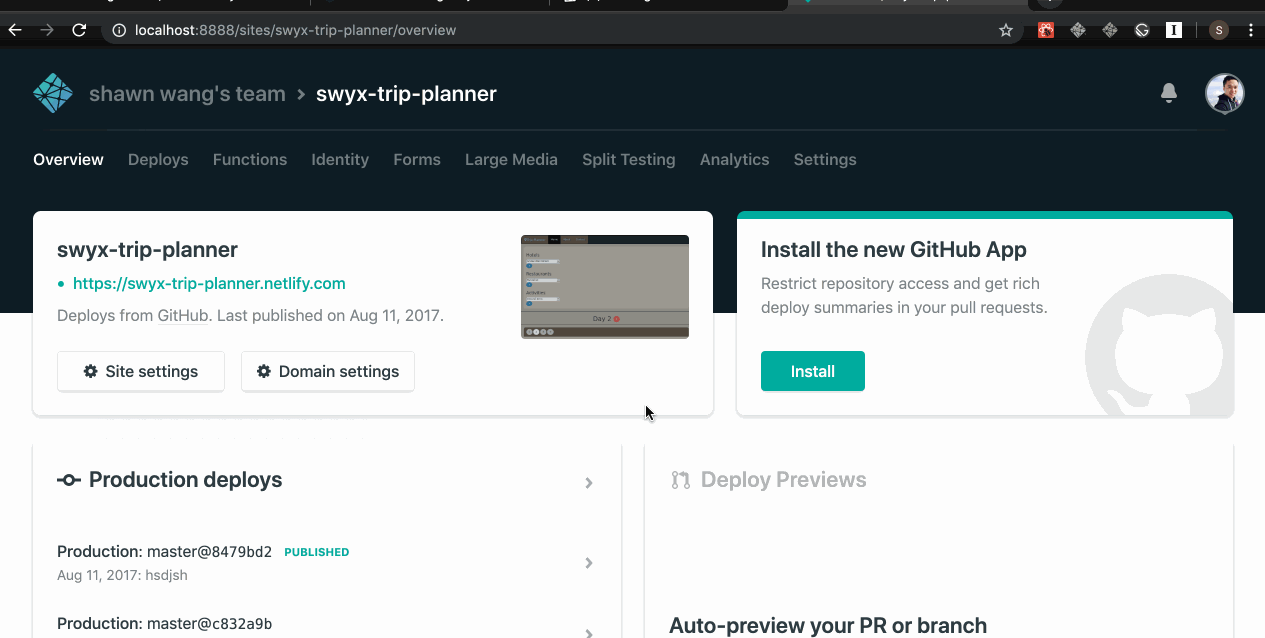Click the Domain settings button
The width and height of the screenshot is (1265, 638).
pyautogui.click(x=328, y=371)
